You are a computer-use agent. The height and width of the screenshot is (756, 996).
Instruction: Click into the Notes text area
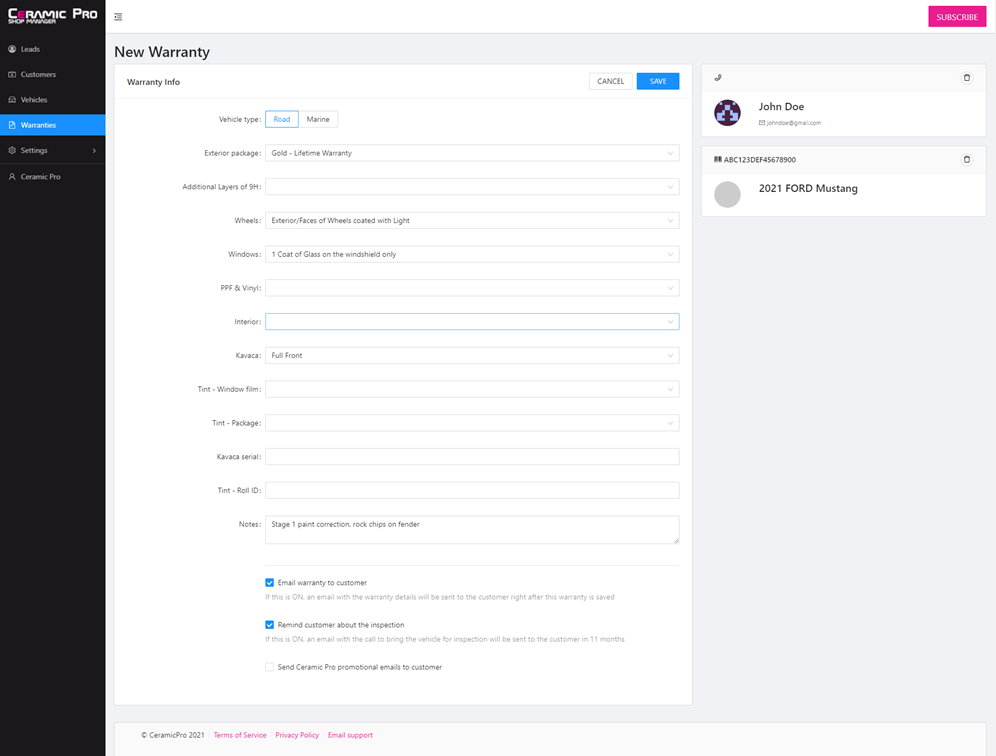472,530
